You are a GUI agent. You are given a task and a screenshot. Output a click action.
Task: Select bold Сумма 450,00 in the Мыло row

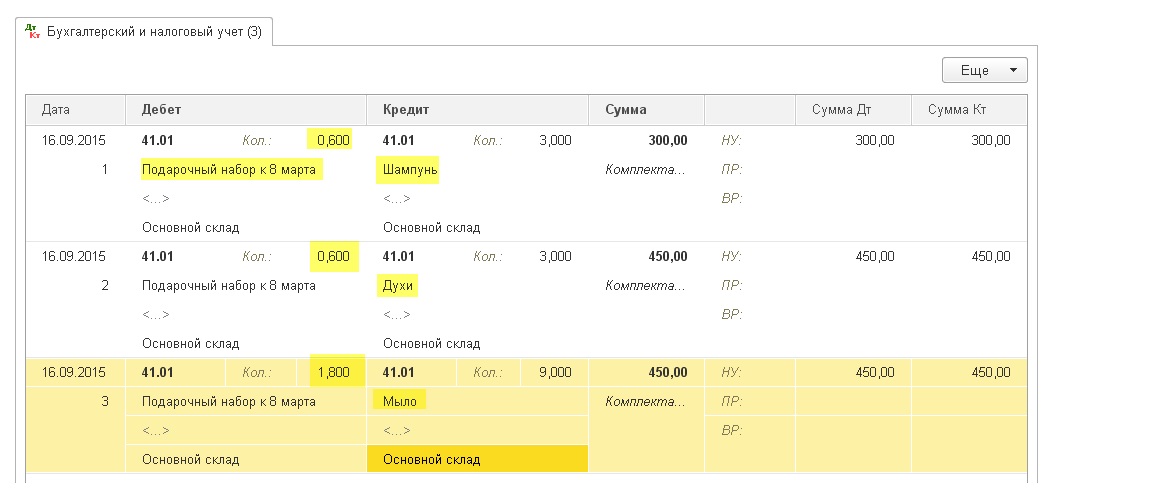pos(668,372)
